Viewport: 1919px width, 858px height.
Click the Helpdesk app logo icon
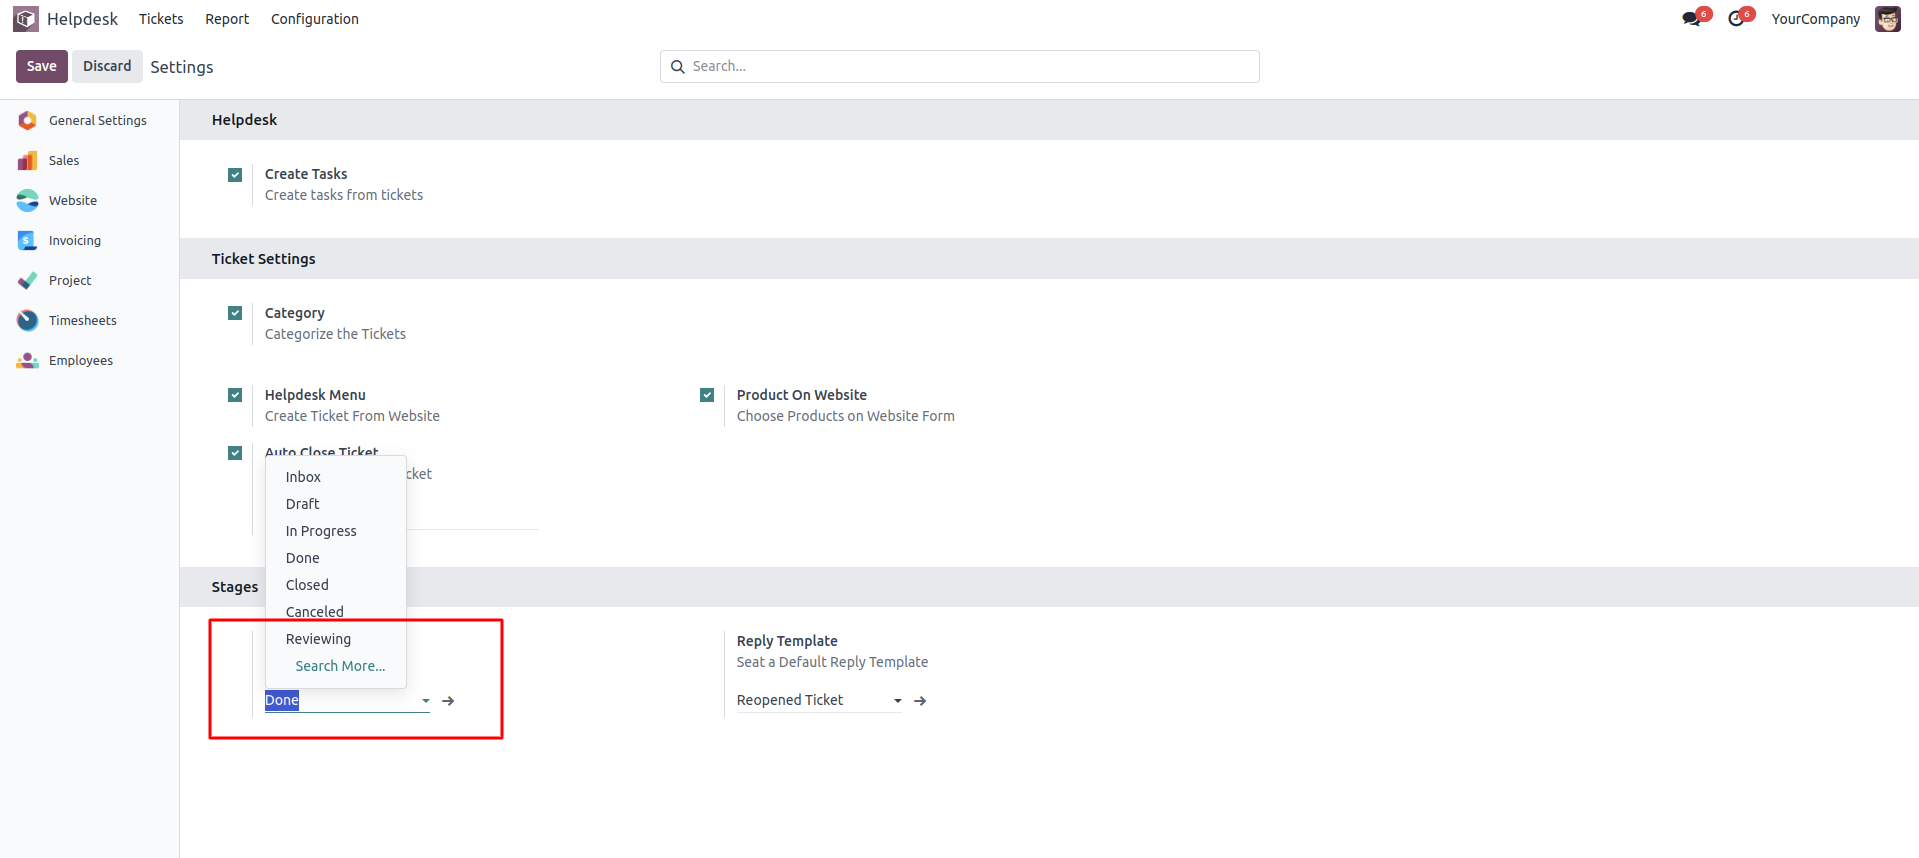coord(26,19)
